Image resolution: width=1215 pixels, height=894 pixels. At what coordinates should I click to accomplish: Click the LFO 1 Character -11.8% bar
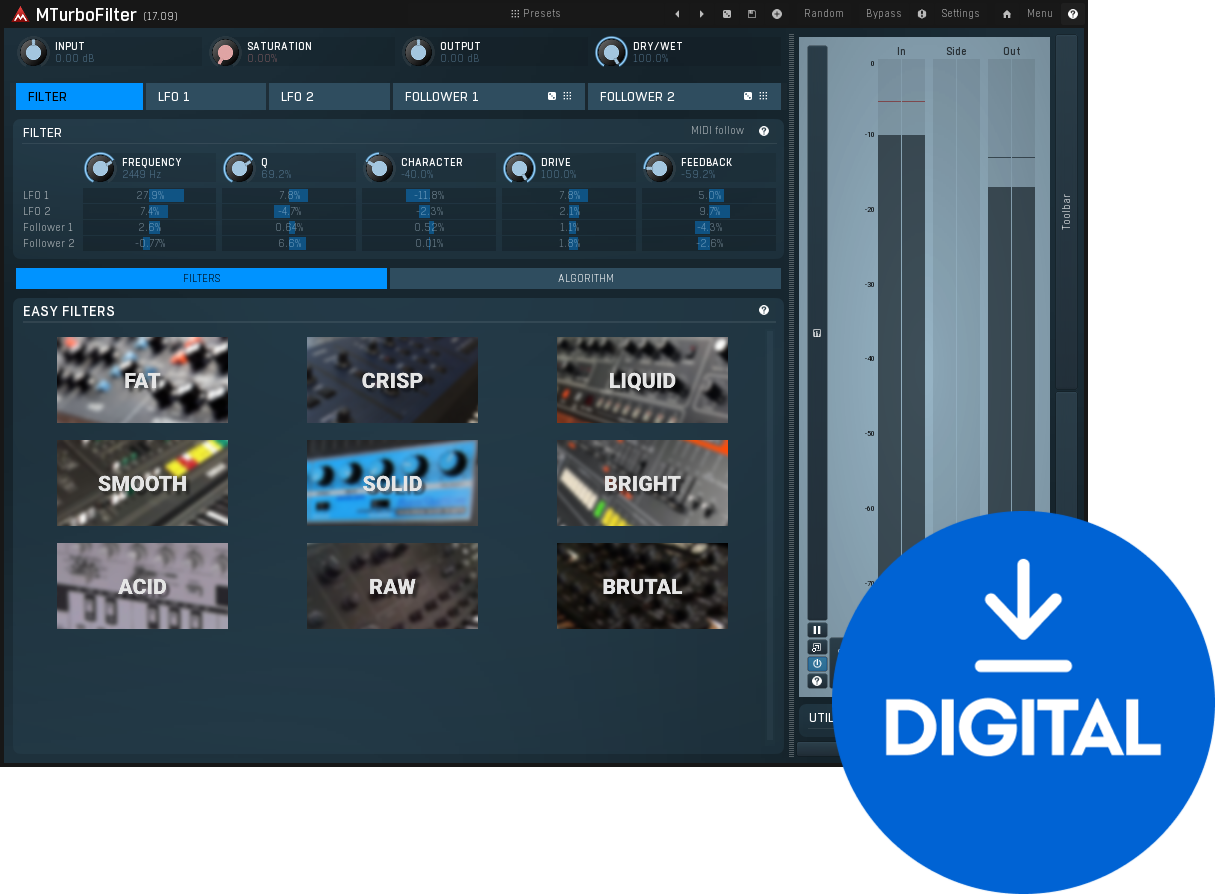429,196
